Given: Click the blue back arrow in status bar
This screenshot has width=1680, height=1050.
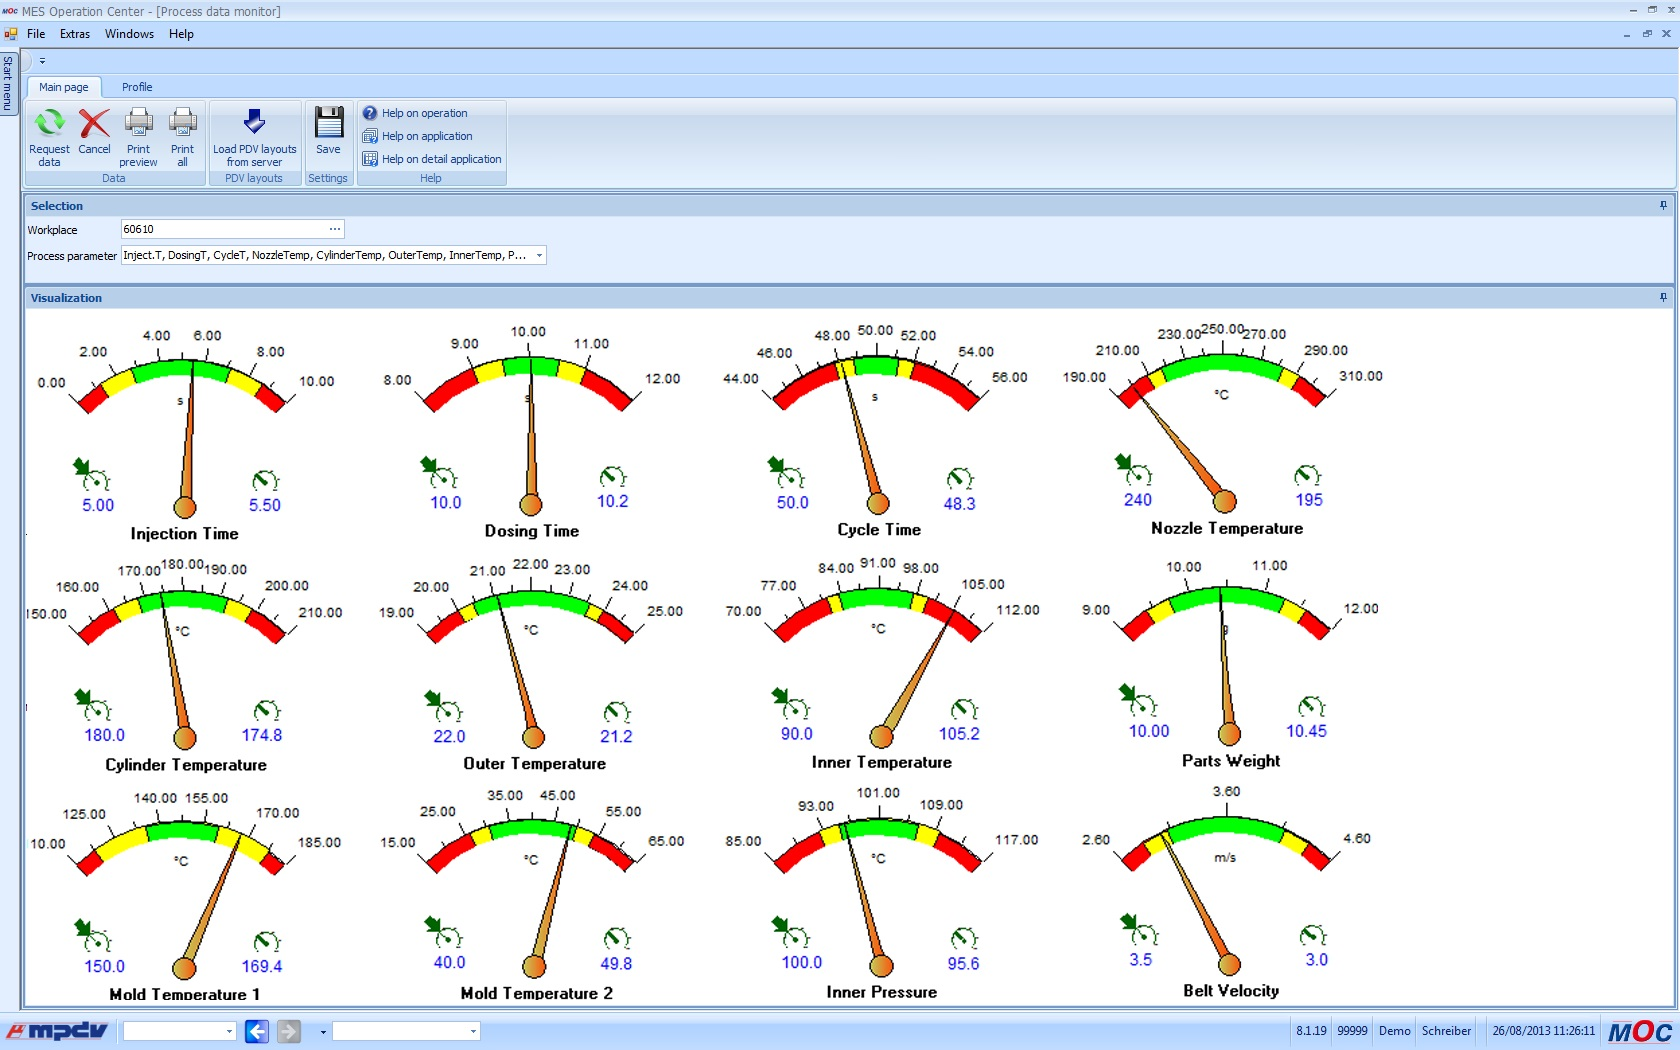Looking at the screenshot, I should point(257,1031).
